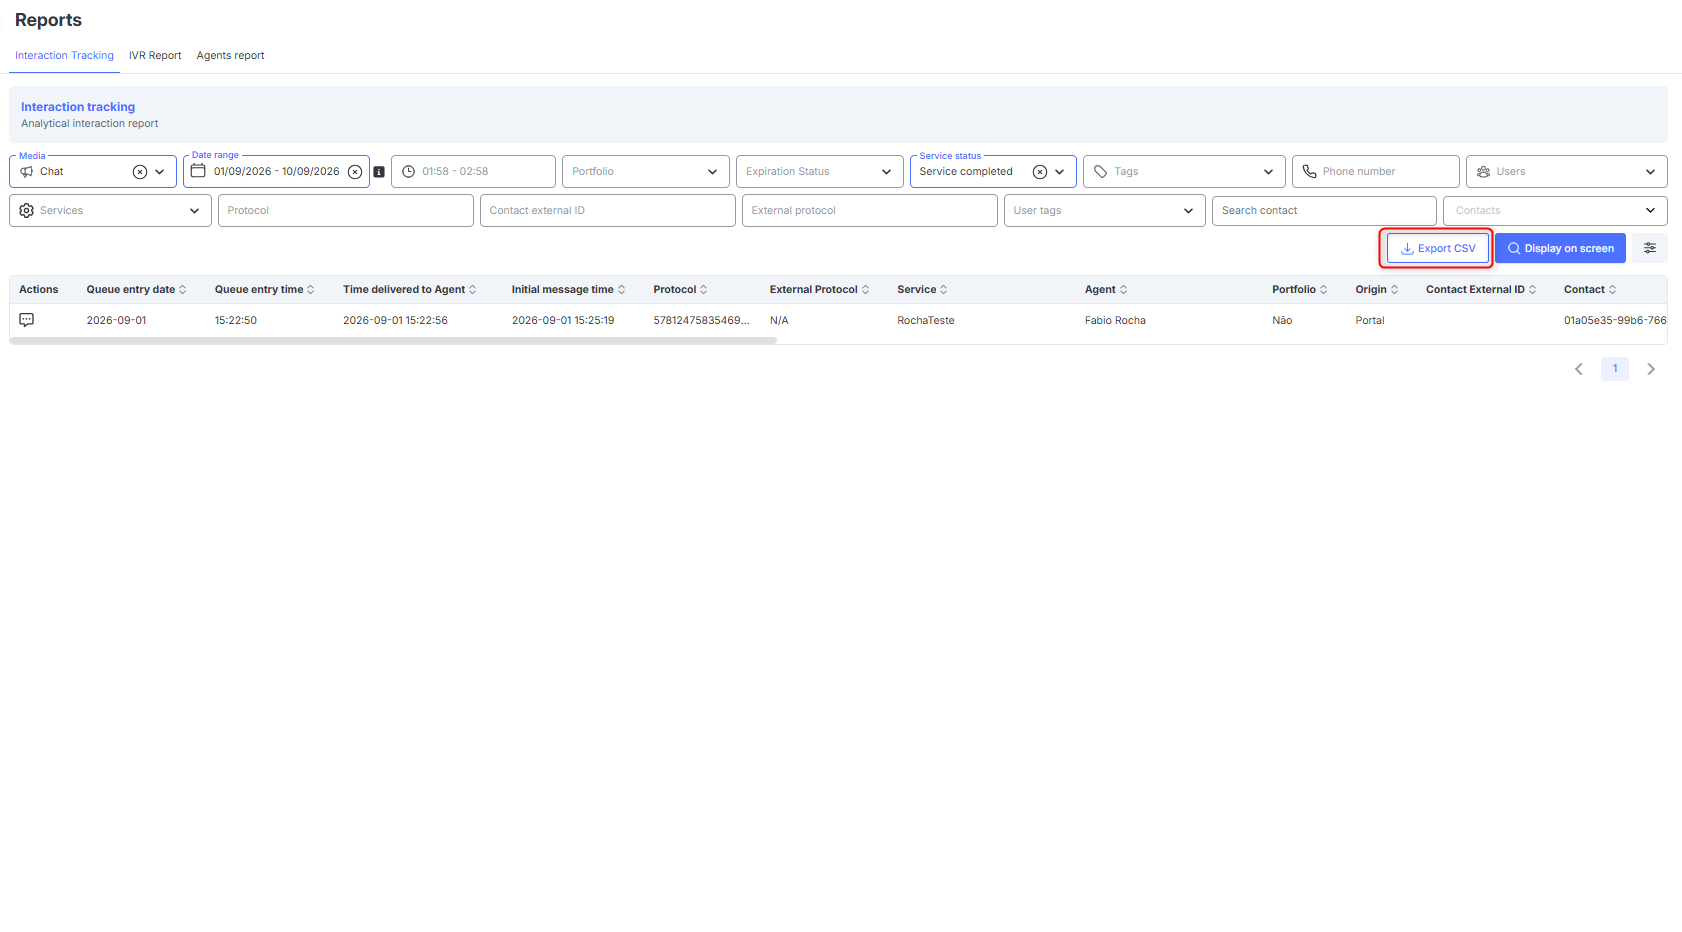
Task: Open chat conversation action for the 2026-09-01 row
Action: click(x=27, y=320)
